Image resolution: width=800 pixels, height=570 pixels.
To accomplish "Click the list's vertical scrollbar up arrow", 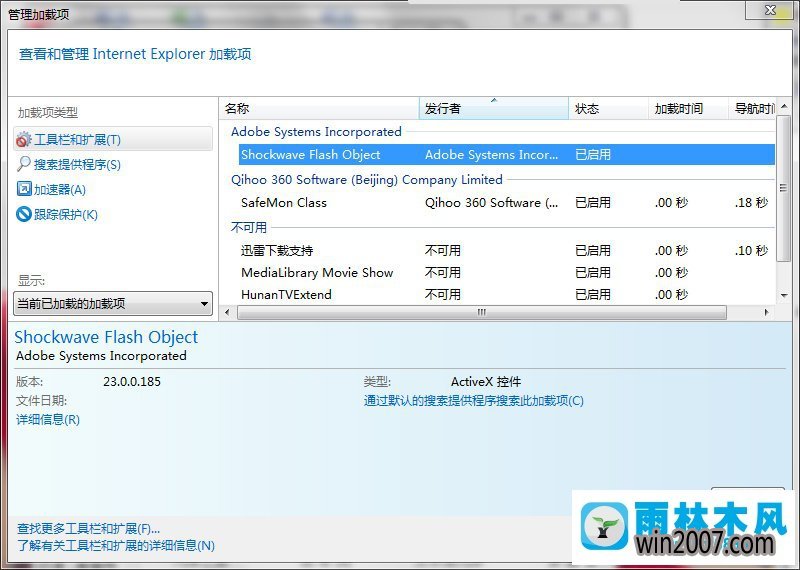I will (x=784, y=107).
